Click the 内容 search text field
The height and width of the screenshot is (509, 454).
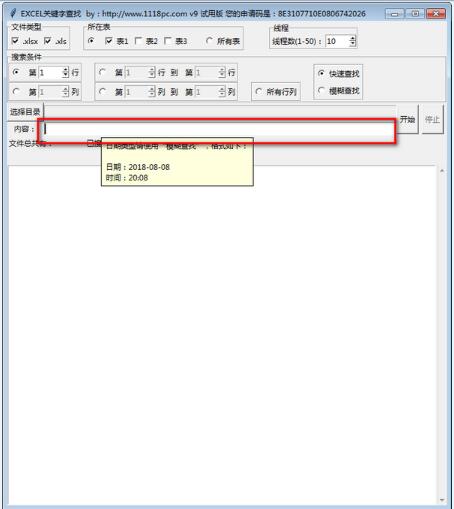point(217,129)
